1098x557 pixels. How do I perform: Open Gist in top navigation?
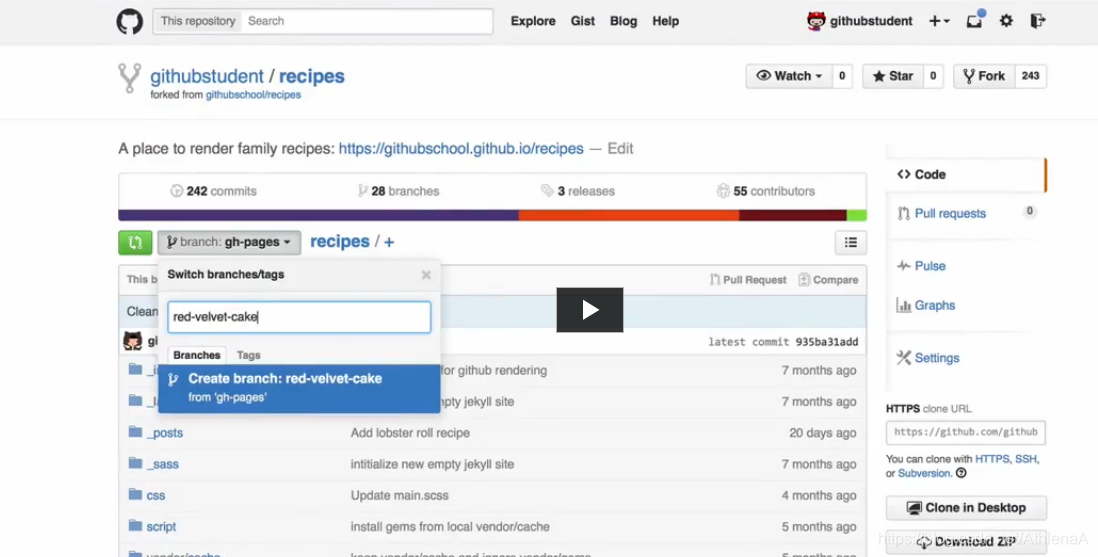click(583, 21)
